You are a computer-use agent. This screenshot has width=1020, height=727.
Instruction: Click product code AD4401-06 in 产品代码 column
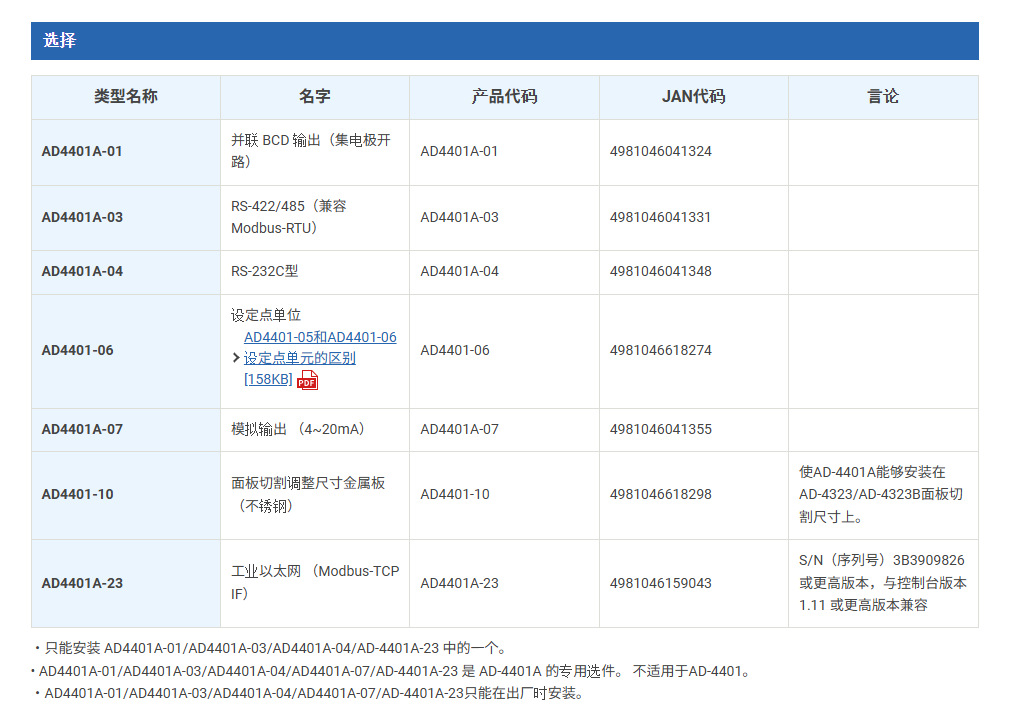[455, 350]
